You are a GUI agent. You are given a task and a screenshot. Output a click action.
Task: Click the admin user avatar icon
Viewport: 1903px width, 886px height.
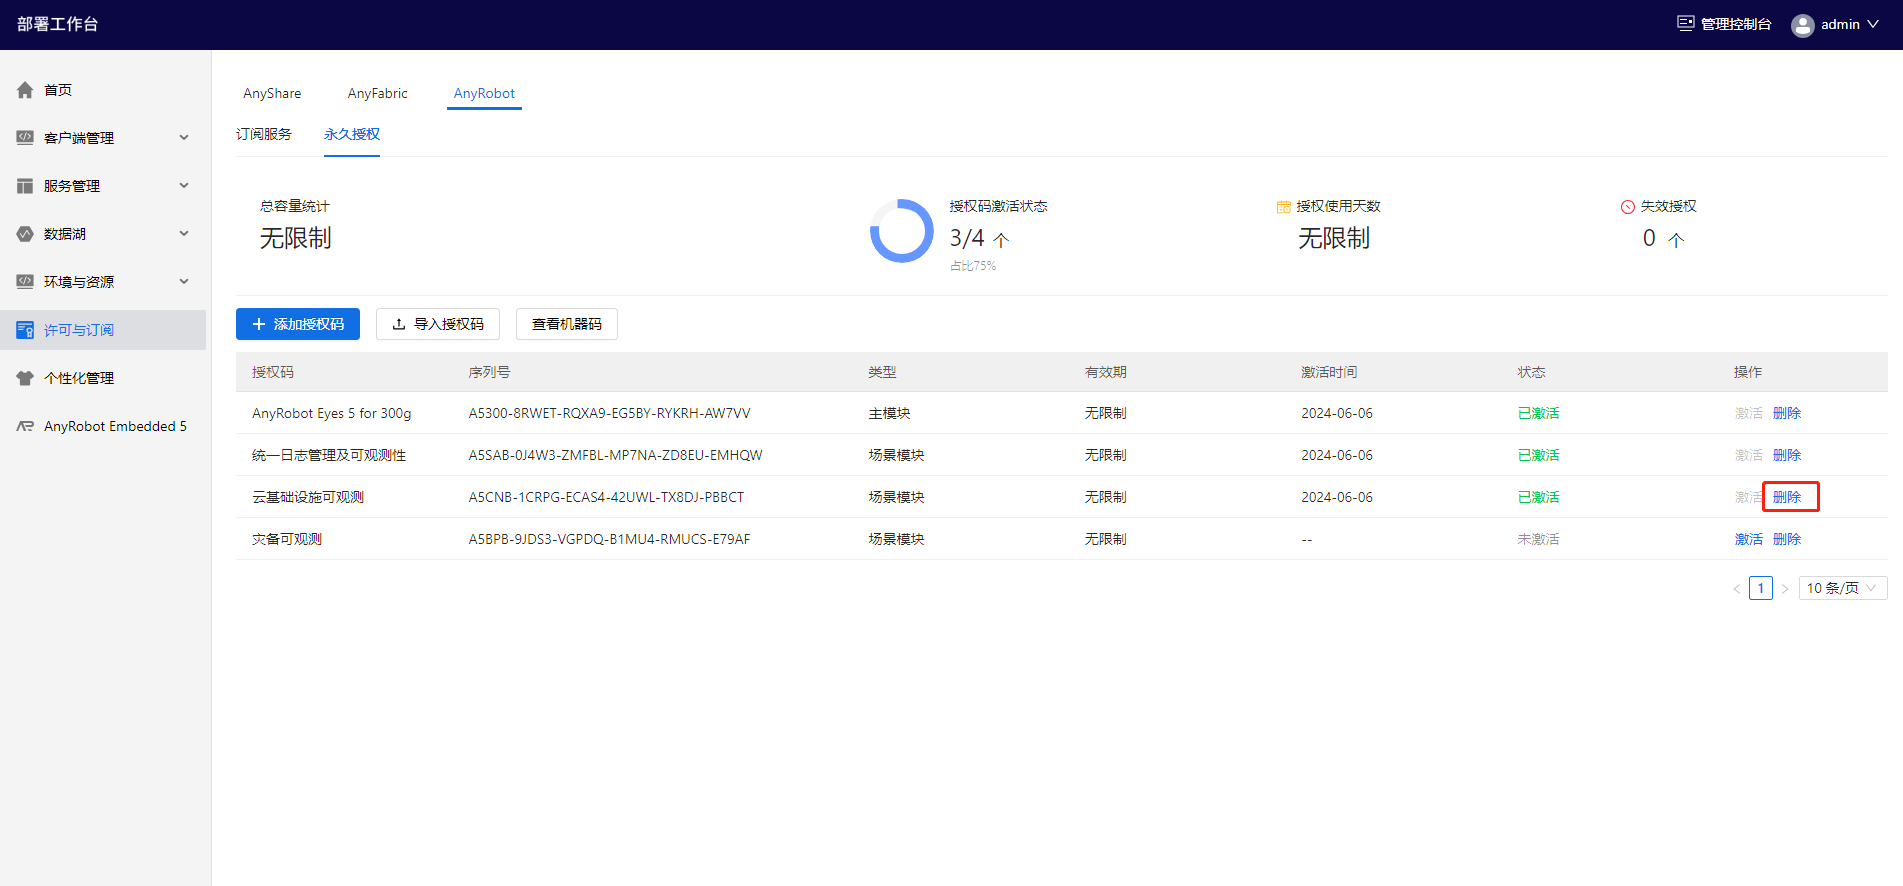(1803, 25)
